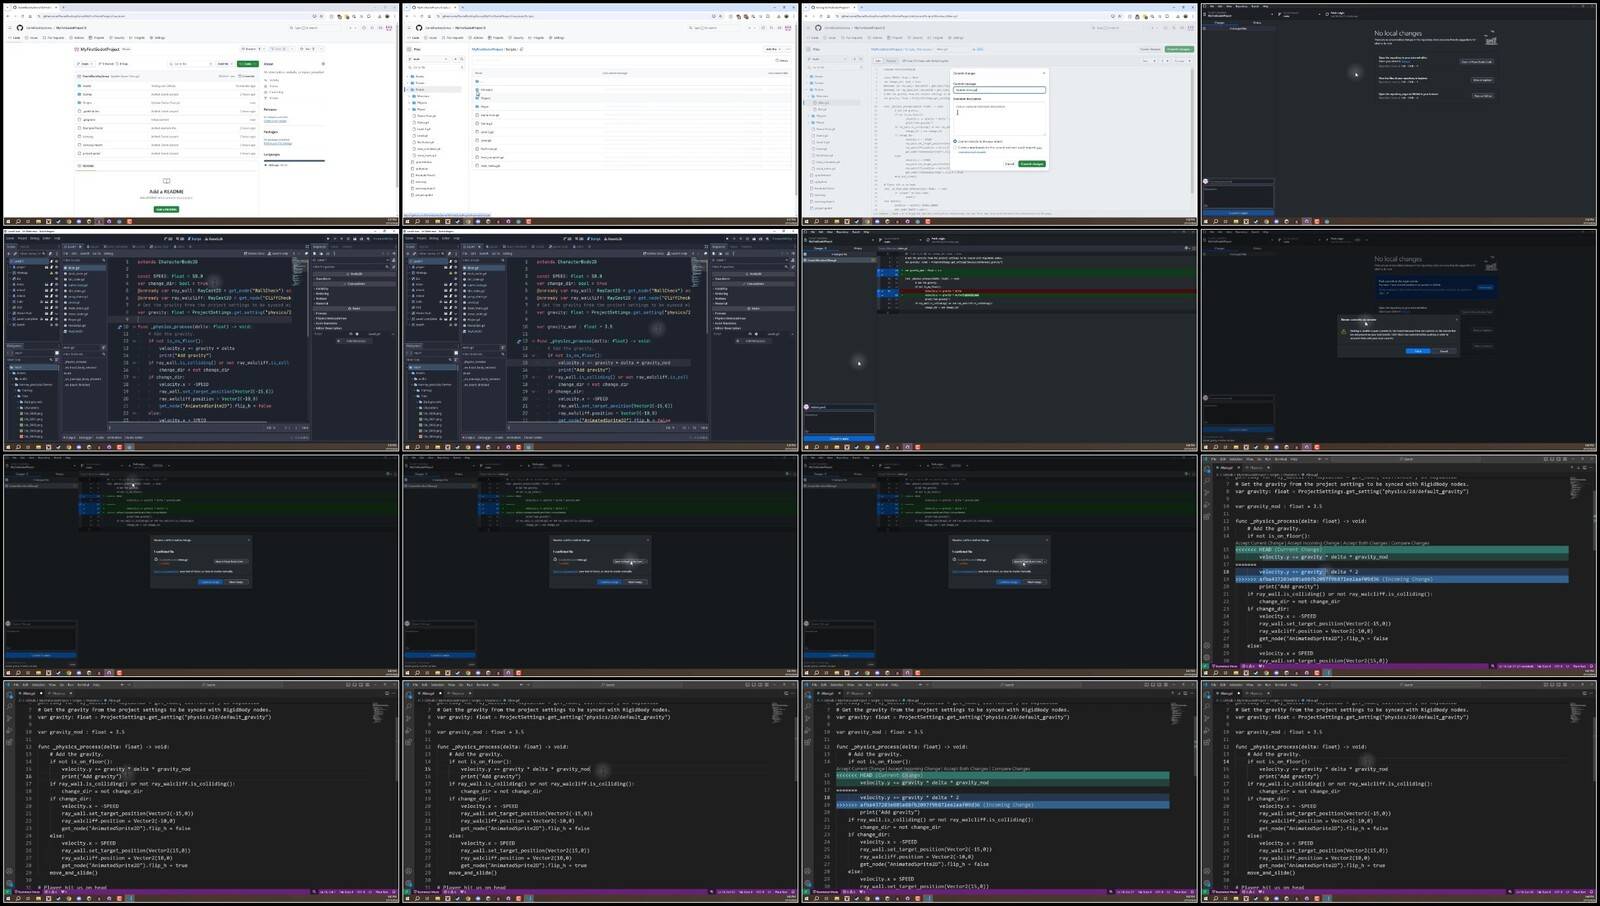
Task: Click MyFirstGodotProject title on repo home page
Action: (100, 49)
